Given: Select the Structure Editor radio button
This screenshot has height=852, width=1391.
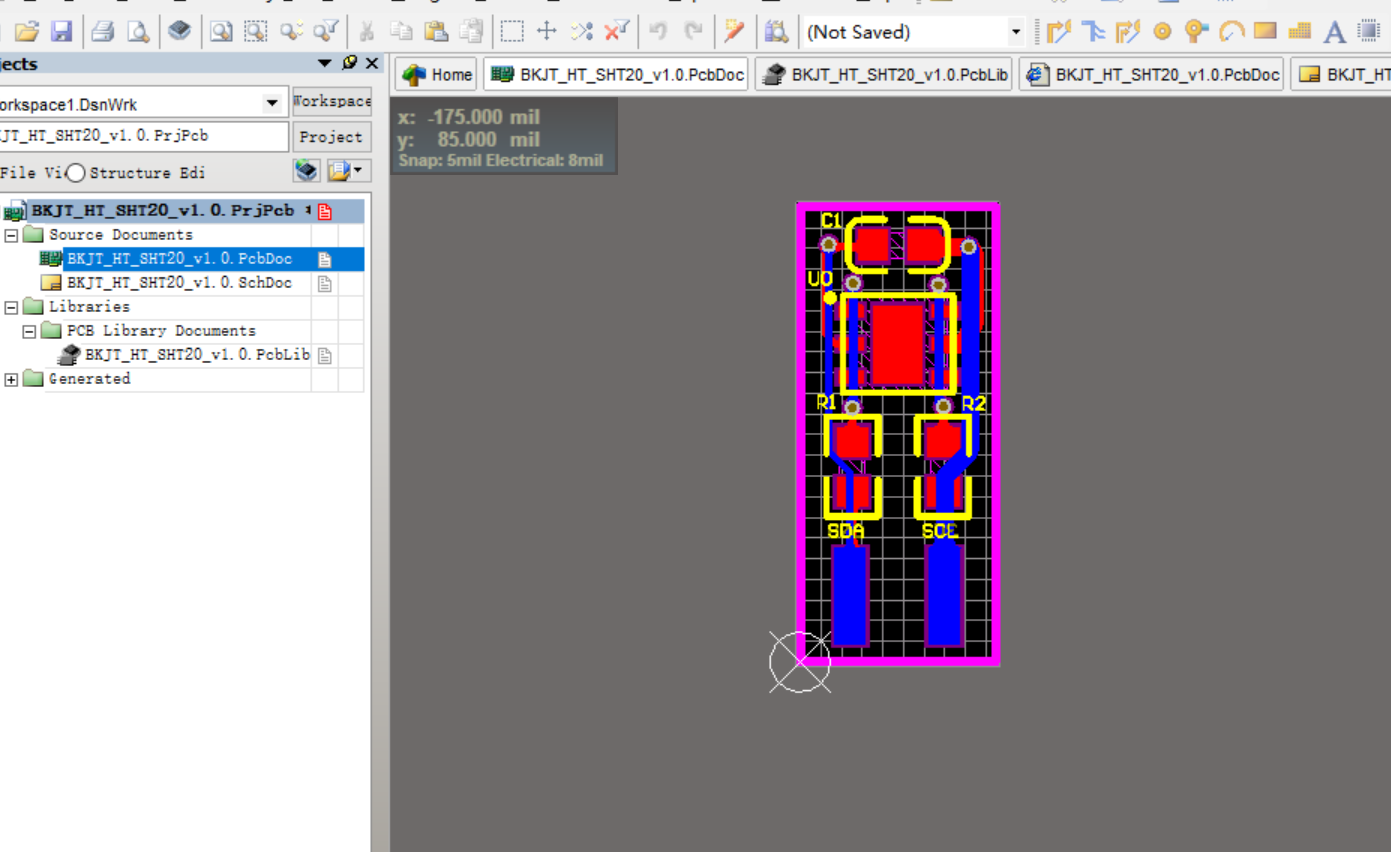Looking at the screenshot, I should pos(75,173).
